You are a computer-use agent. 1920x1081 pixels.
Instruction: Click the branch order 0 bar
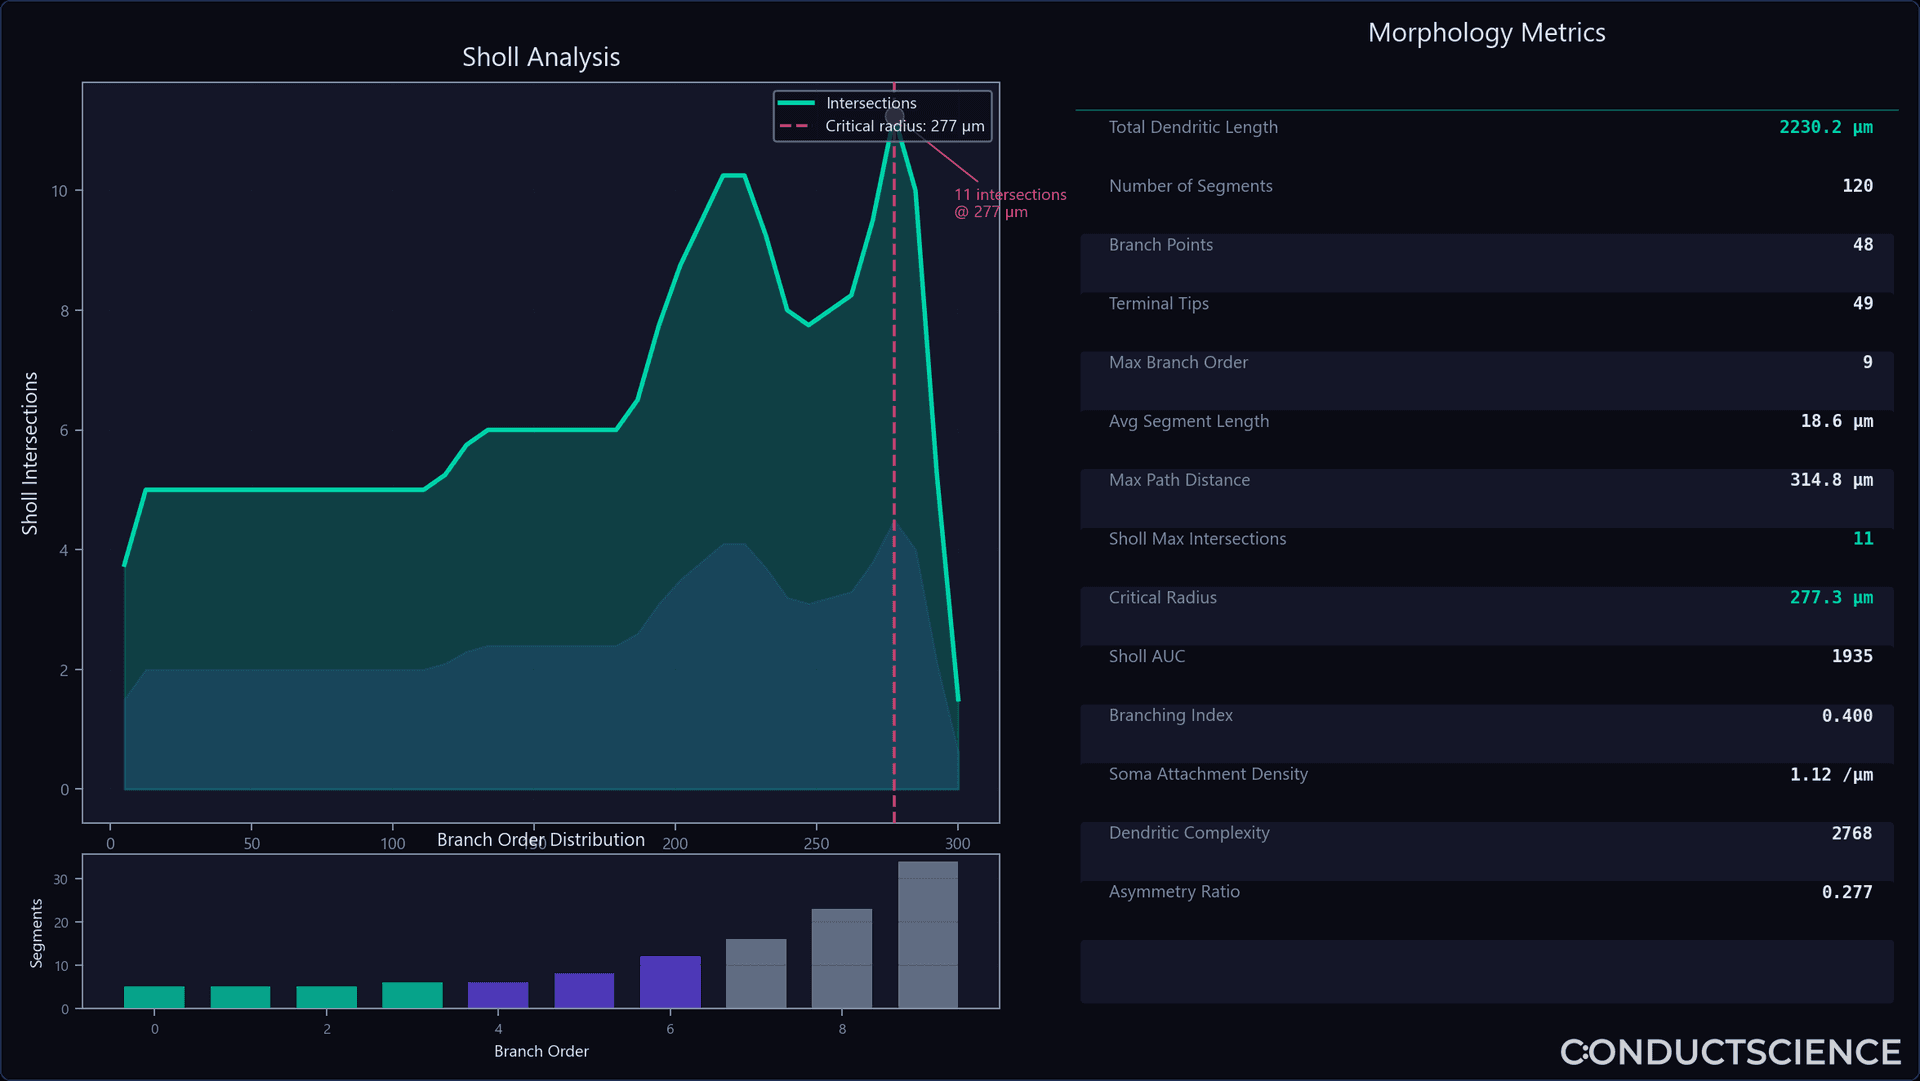(154, 997)
